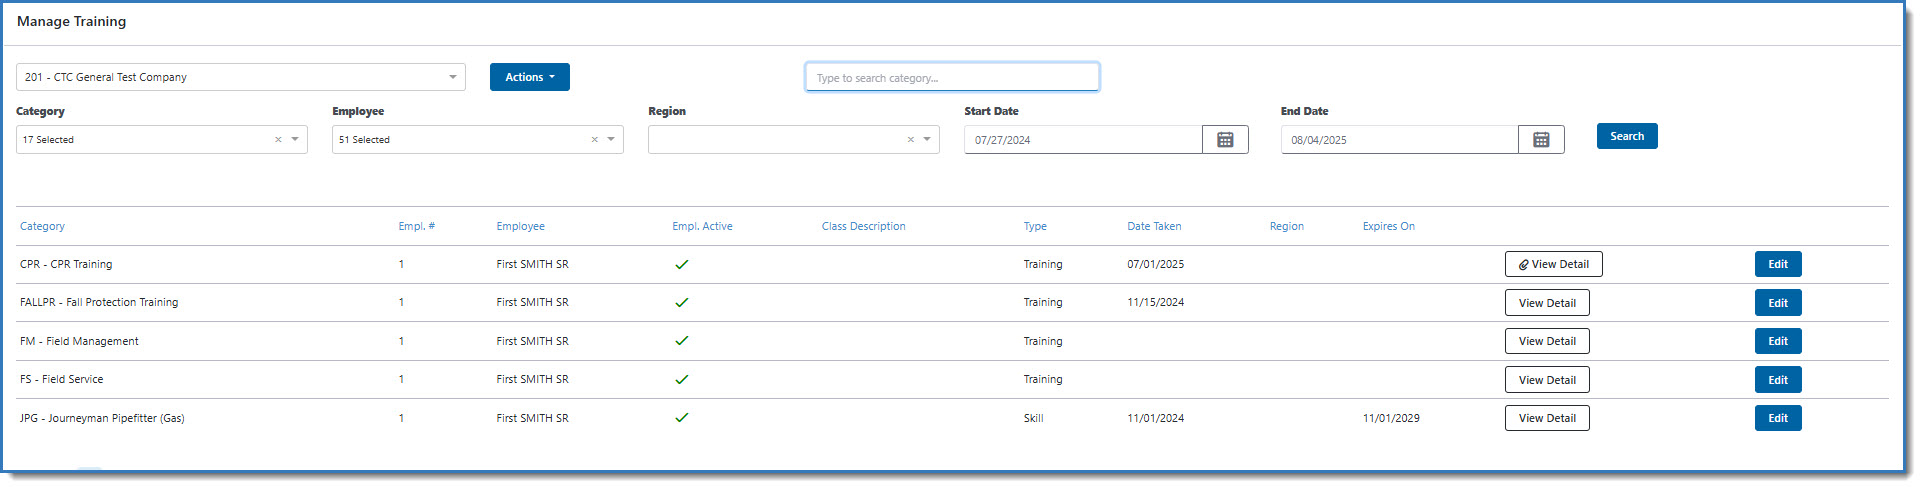Click date taken 07/01/2025 in CPR row
This screenshot has height=488, width=1921.
coord(1155,265)
